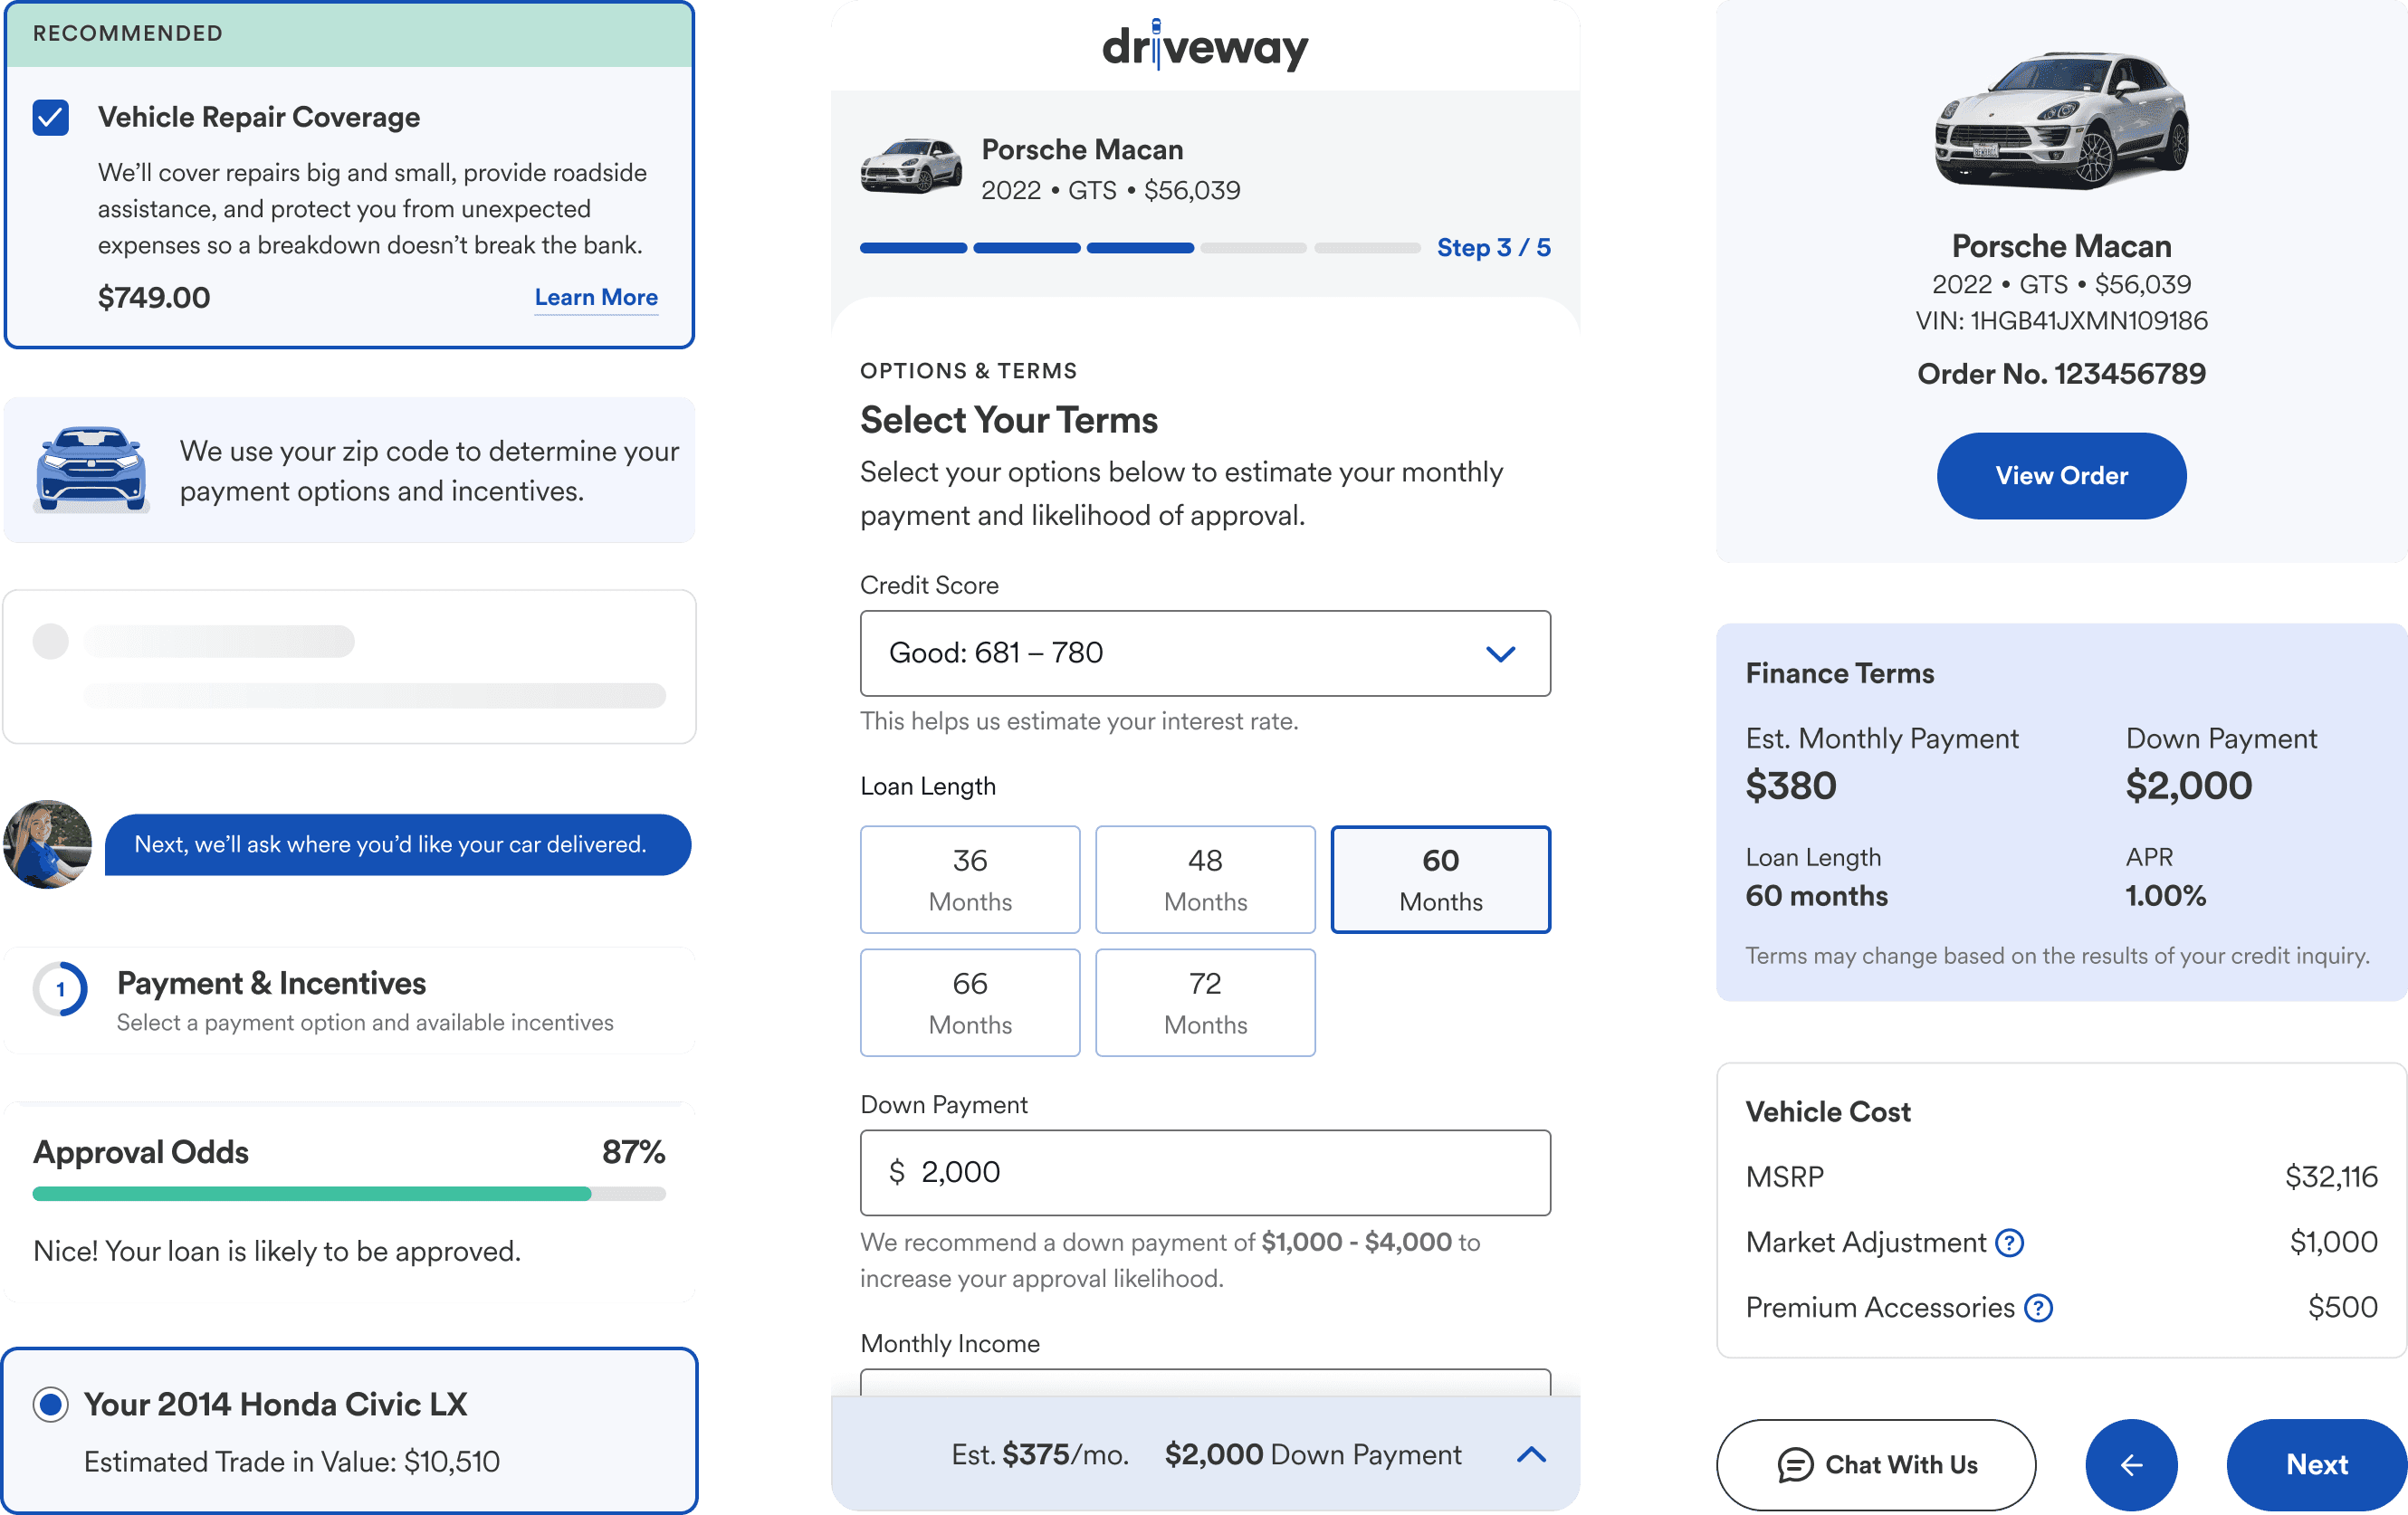Open the Learn More link
Viewport: 2408px width, 1515px height.
[x=595, y=297]
